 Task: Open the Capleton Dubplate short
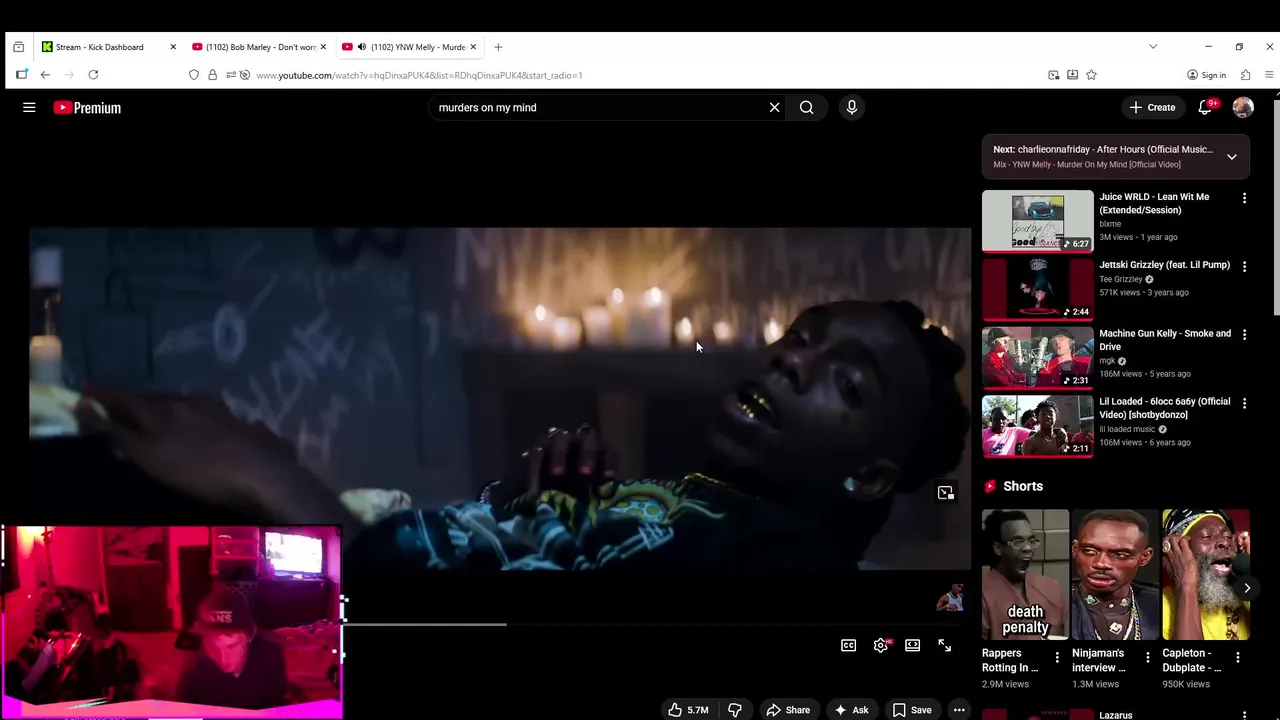pos(1205,575)
